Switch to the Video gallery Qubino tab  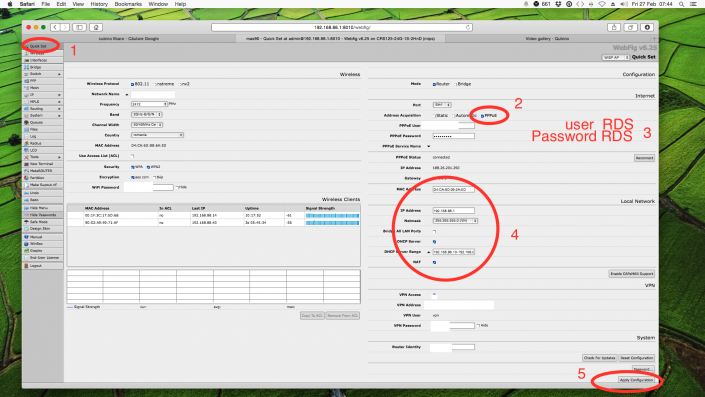pos(547,39)
